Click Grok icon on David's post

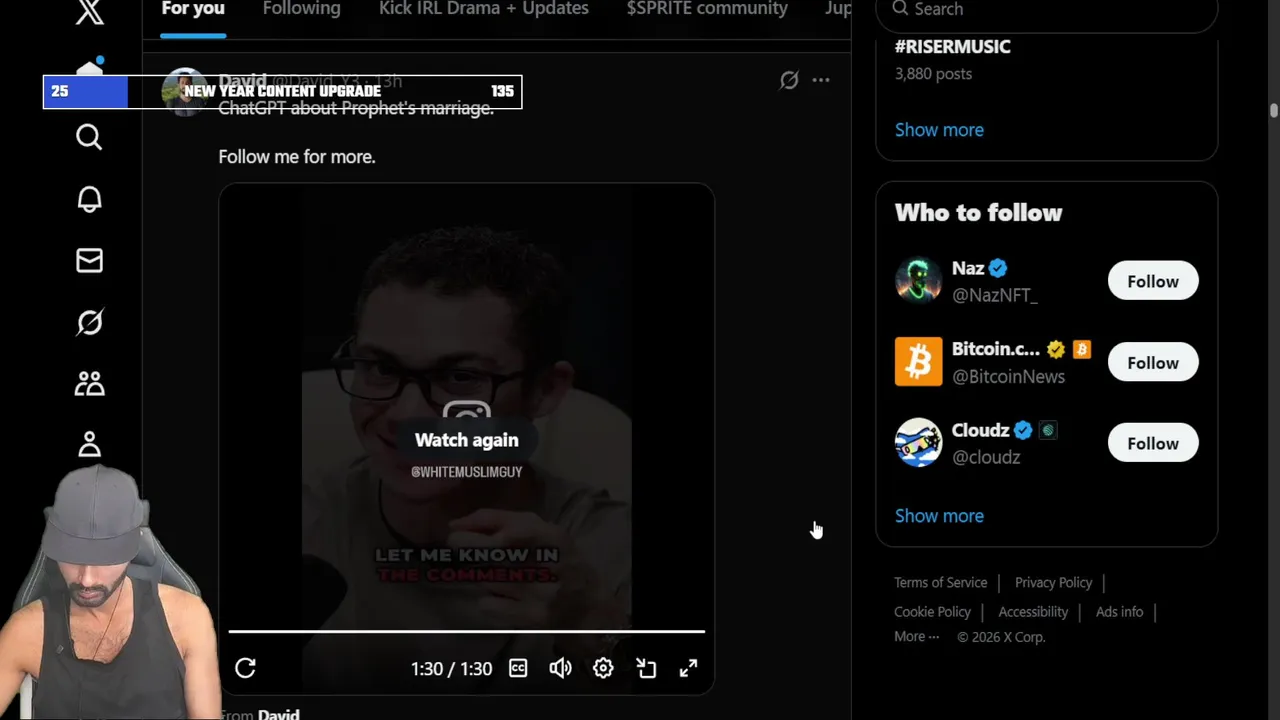click(x=789, y=80)
